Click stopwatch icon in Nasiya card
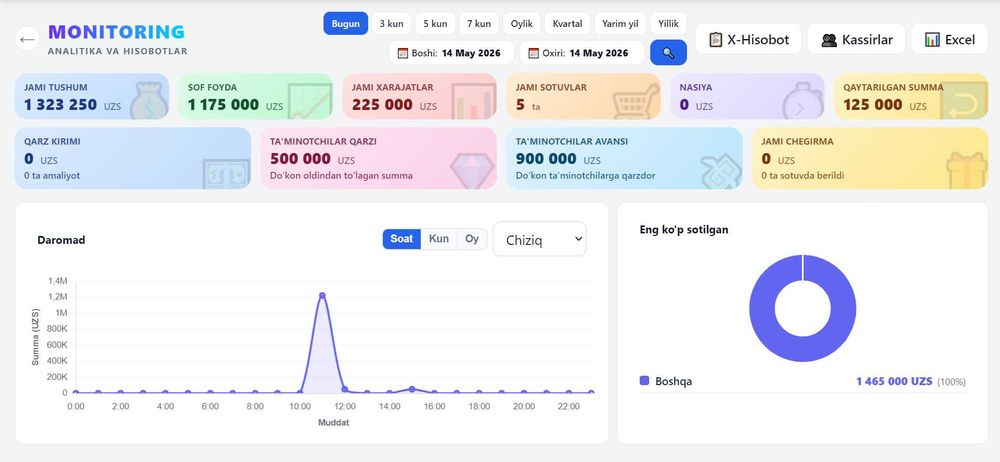The height and width of the screenshot is (462, 1000). 802,101
